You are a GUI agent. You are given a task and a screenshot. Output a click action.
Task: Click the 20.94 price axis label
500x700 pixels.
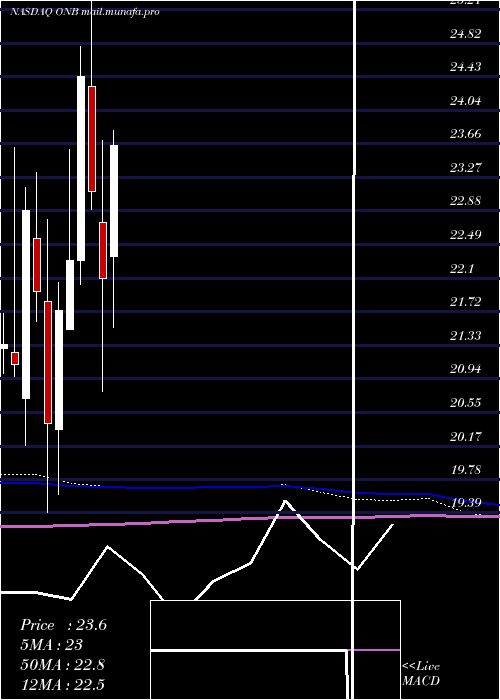465,369
